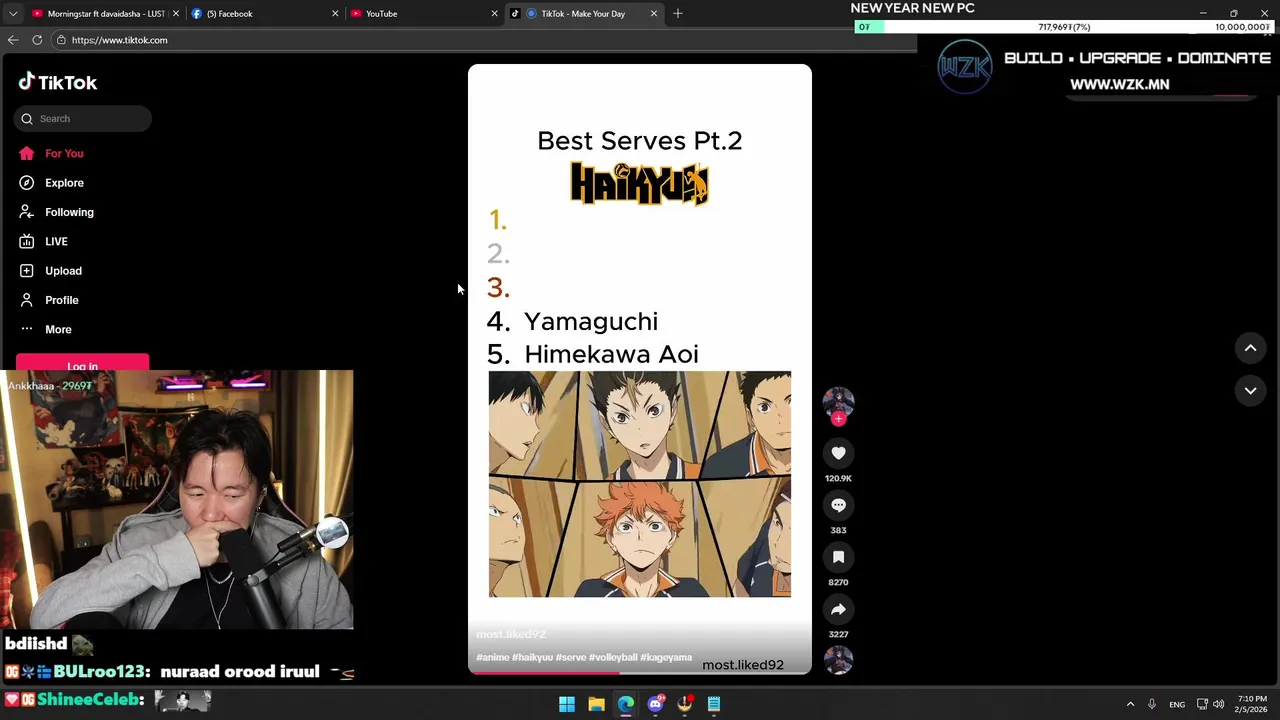Click the #kageyama hashtag

pyautogui.click(x=666, y=658)
